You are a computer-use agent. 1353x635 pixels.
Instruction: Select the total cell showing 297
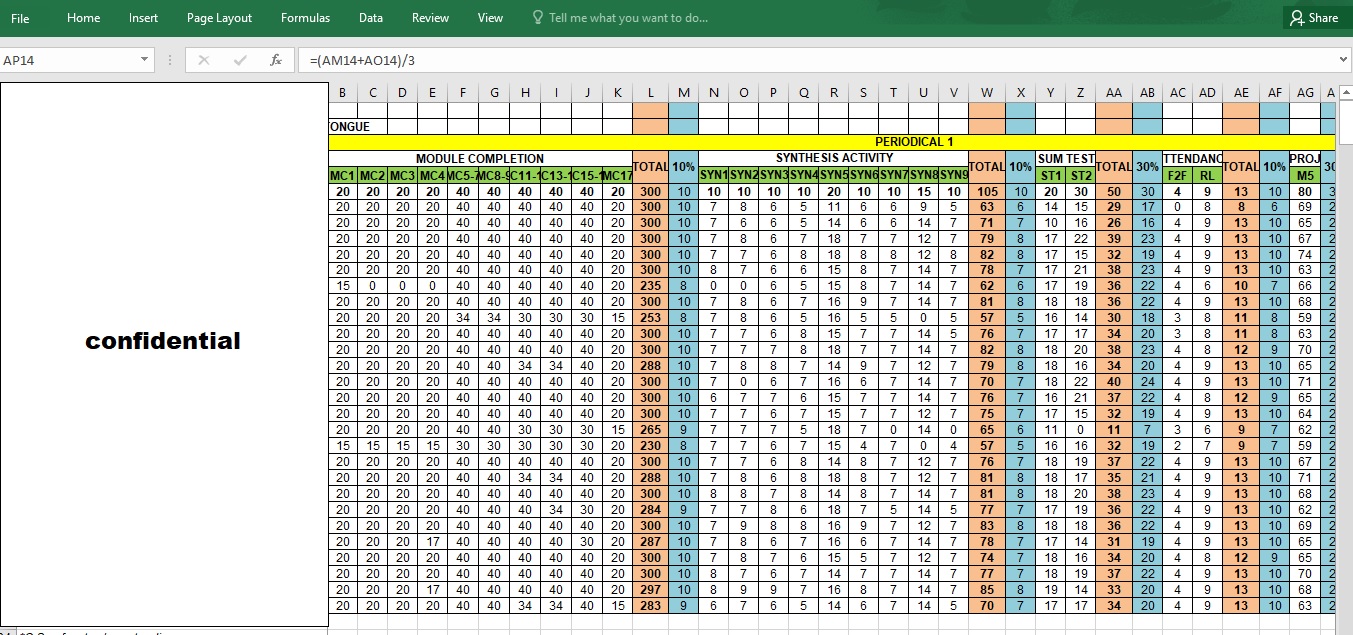[650, 589]
